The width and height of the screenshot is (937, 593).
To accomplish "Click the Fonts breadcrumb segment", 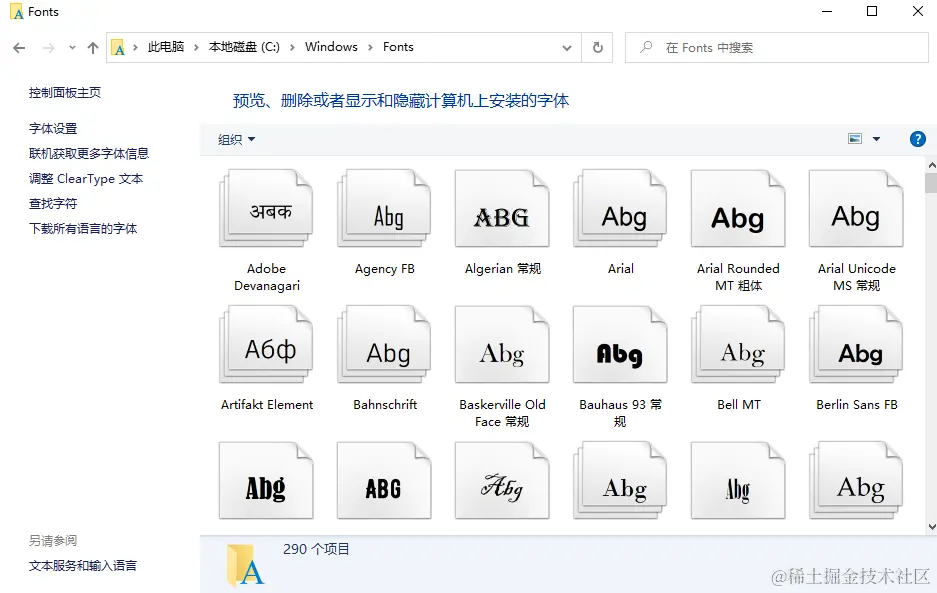I will 398,47.
